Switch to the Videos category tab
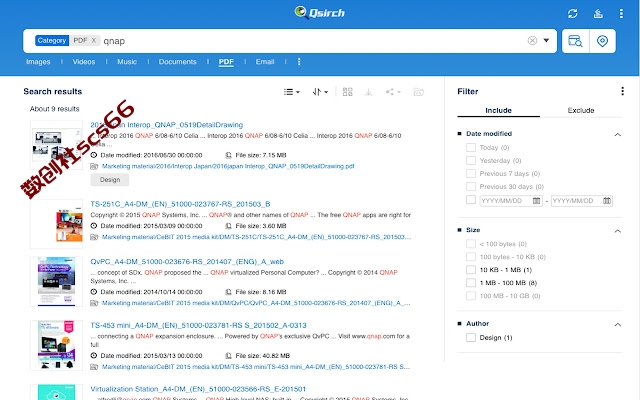Image resolution: width=640 pixels, height=400 pixels. 84,62
